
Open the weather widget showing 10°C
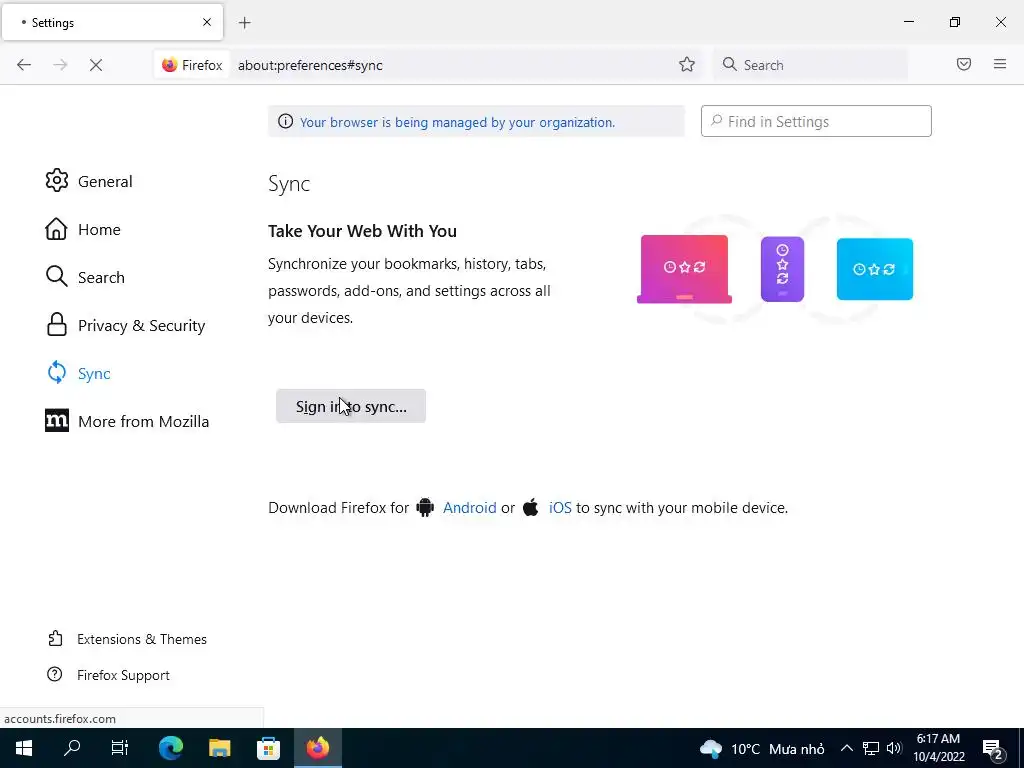[761, 748]
